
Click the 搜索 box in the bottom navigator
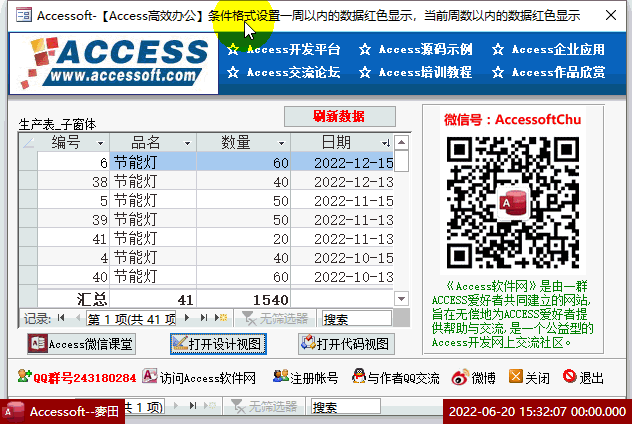[x=346, y=407]
